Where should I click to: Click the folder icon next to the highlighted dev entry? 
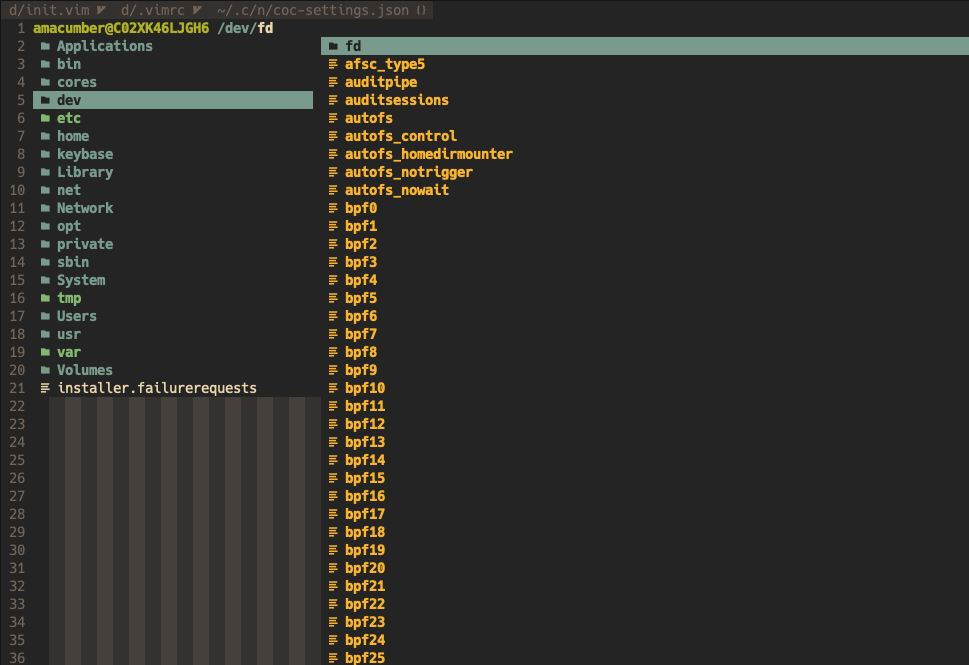(44, 100)
